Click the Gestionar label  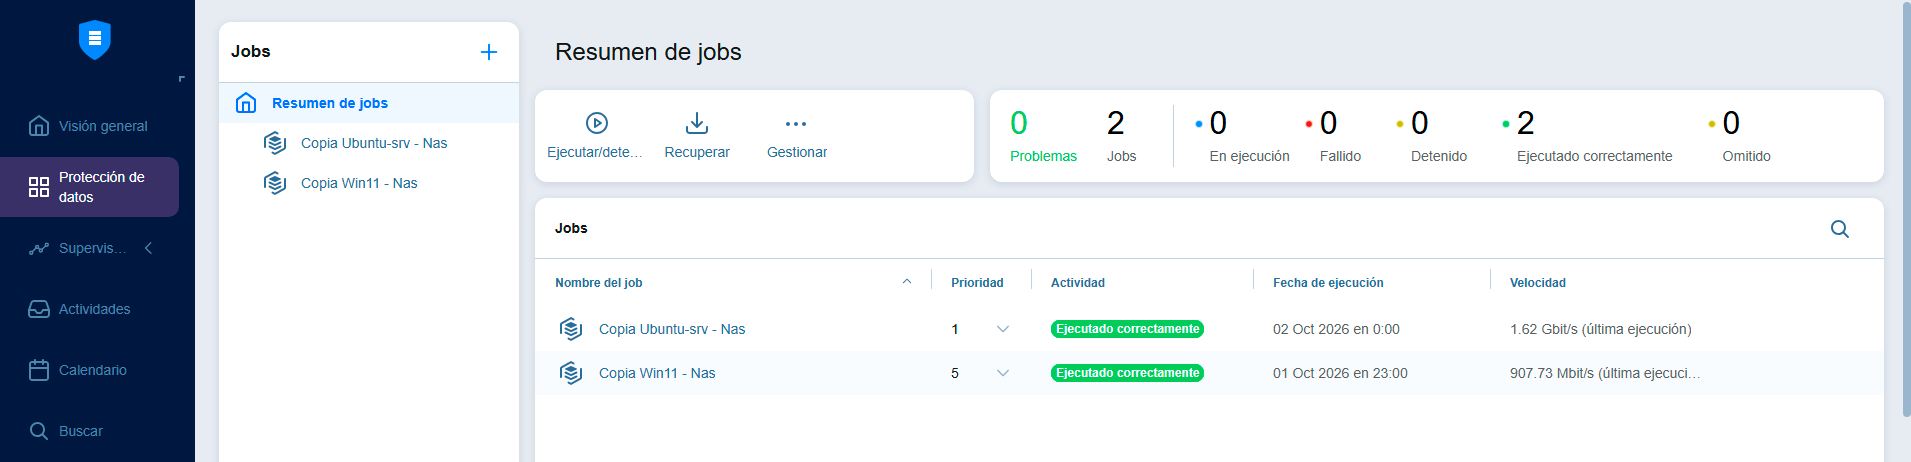pos(797,152)
